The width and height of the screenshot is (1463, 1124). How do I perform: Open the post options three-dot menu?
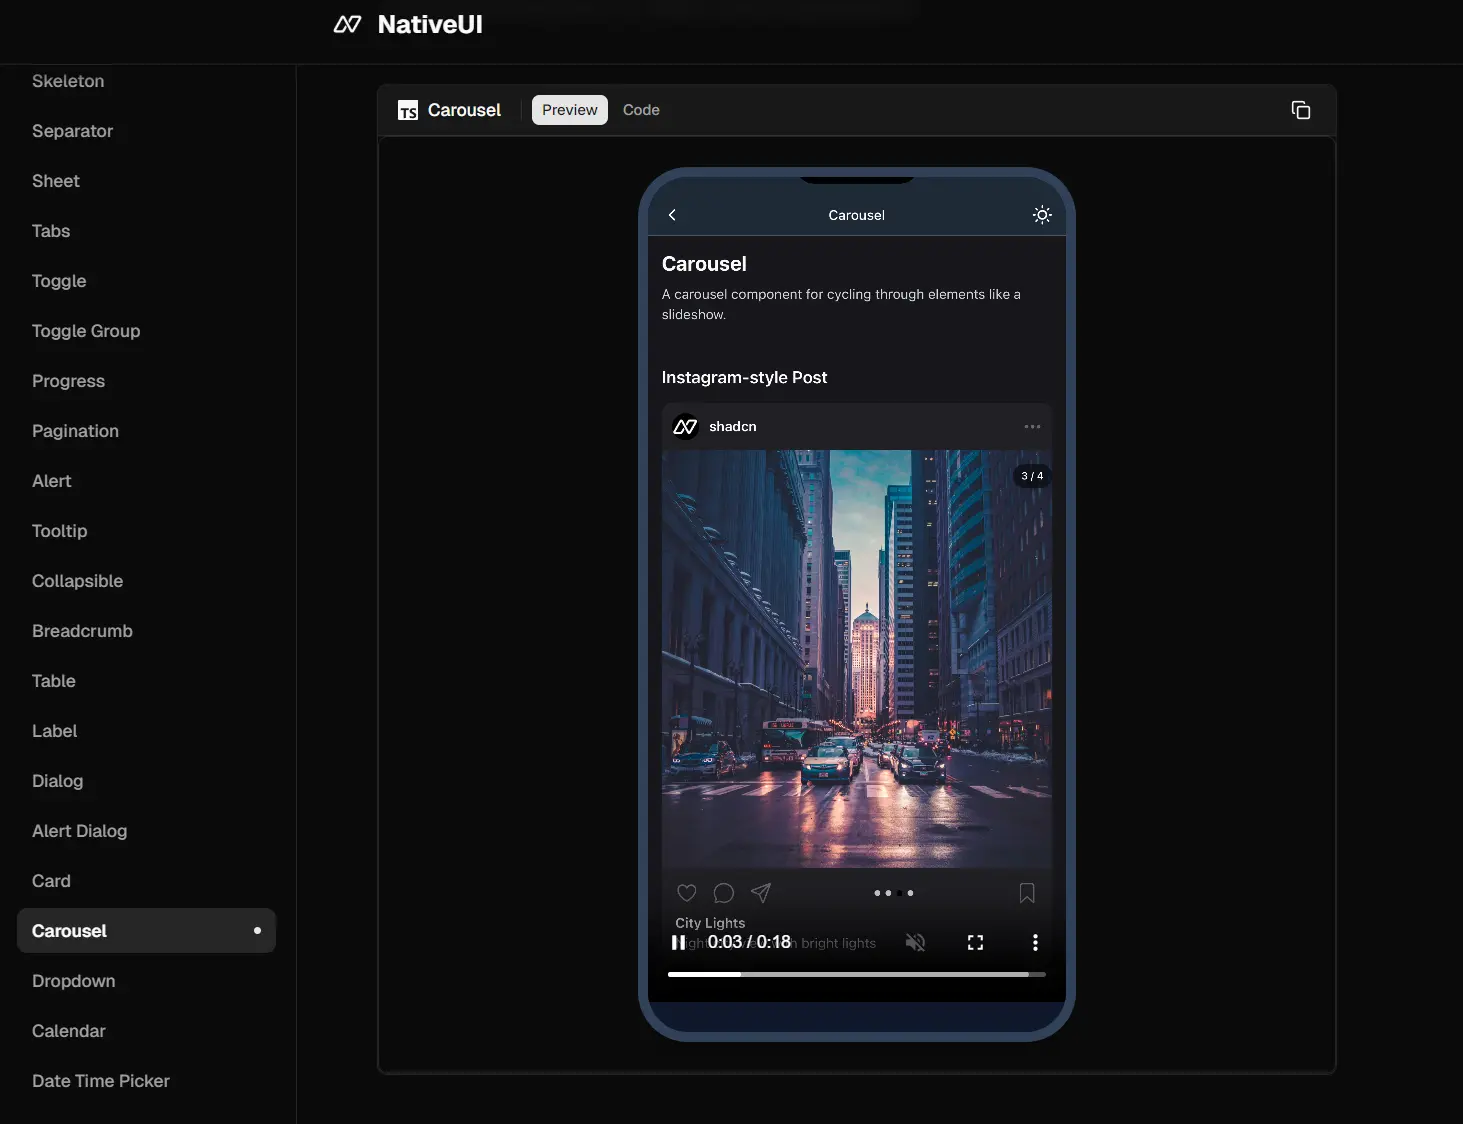pos(1032,427)
